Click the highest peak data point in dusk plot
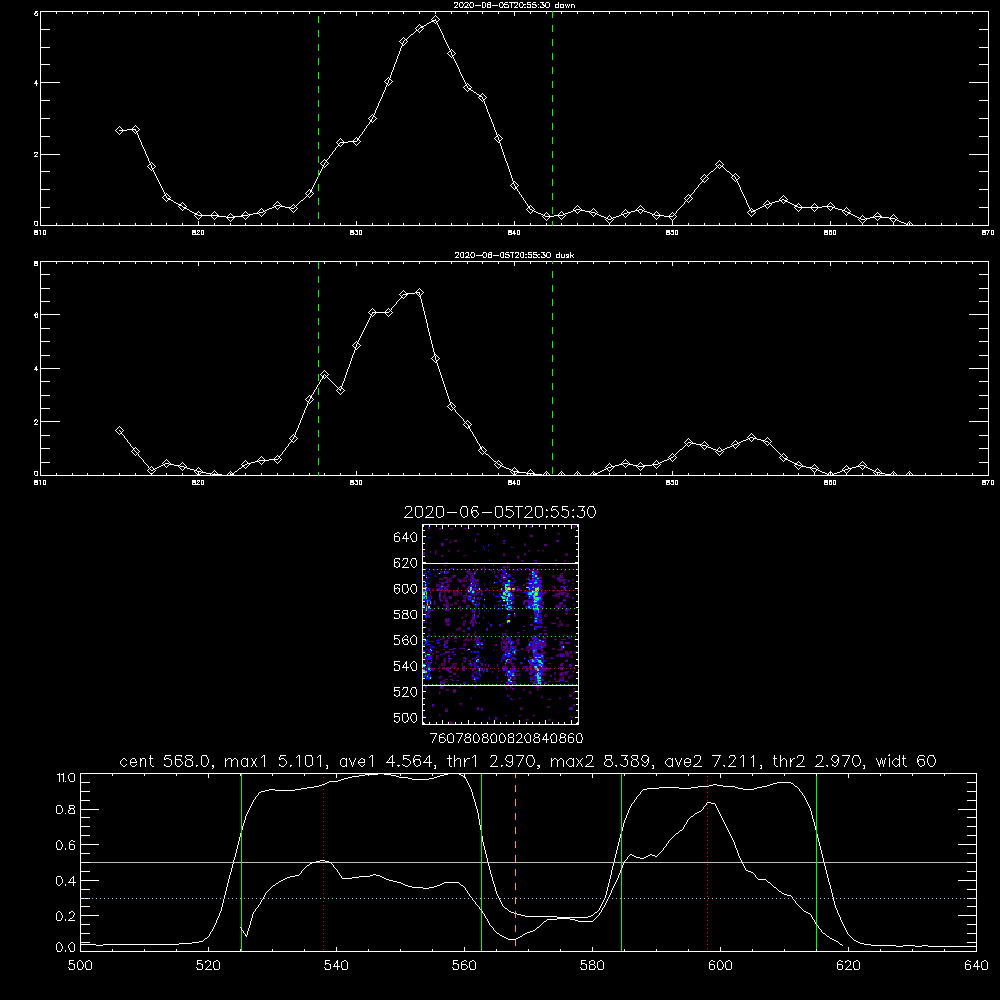The width and height of the screenshot is (1000, 1000). point(419,293)
